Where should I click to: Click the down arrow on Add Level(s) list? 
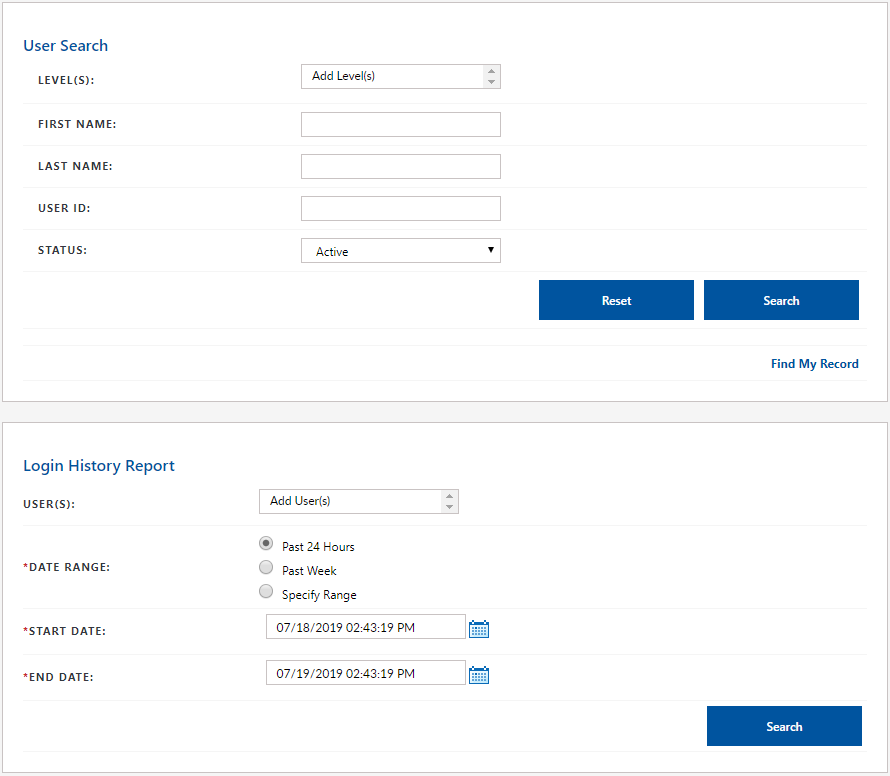coord(490,82)
